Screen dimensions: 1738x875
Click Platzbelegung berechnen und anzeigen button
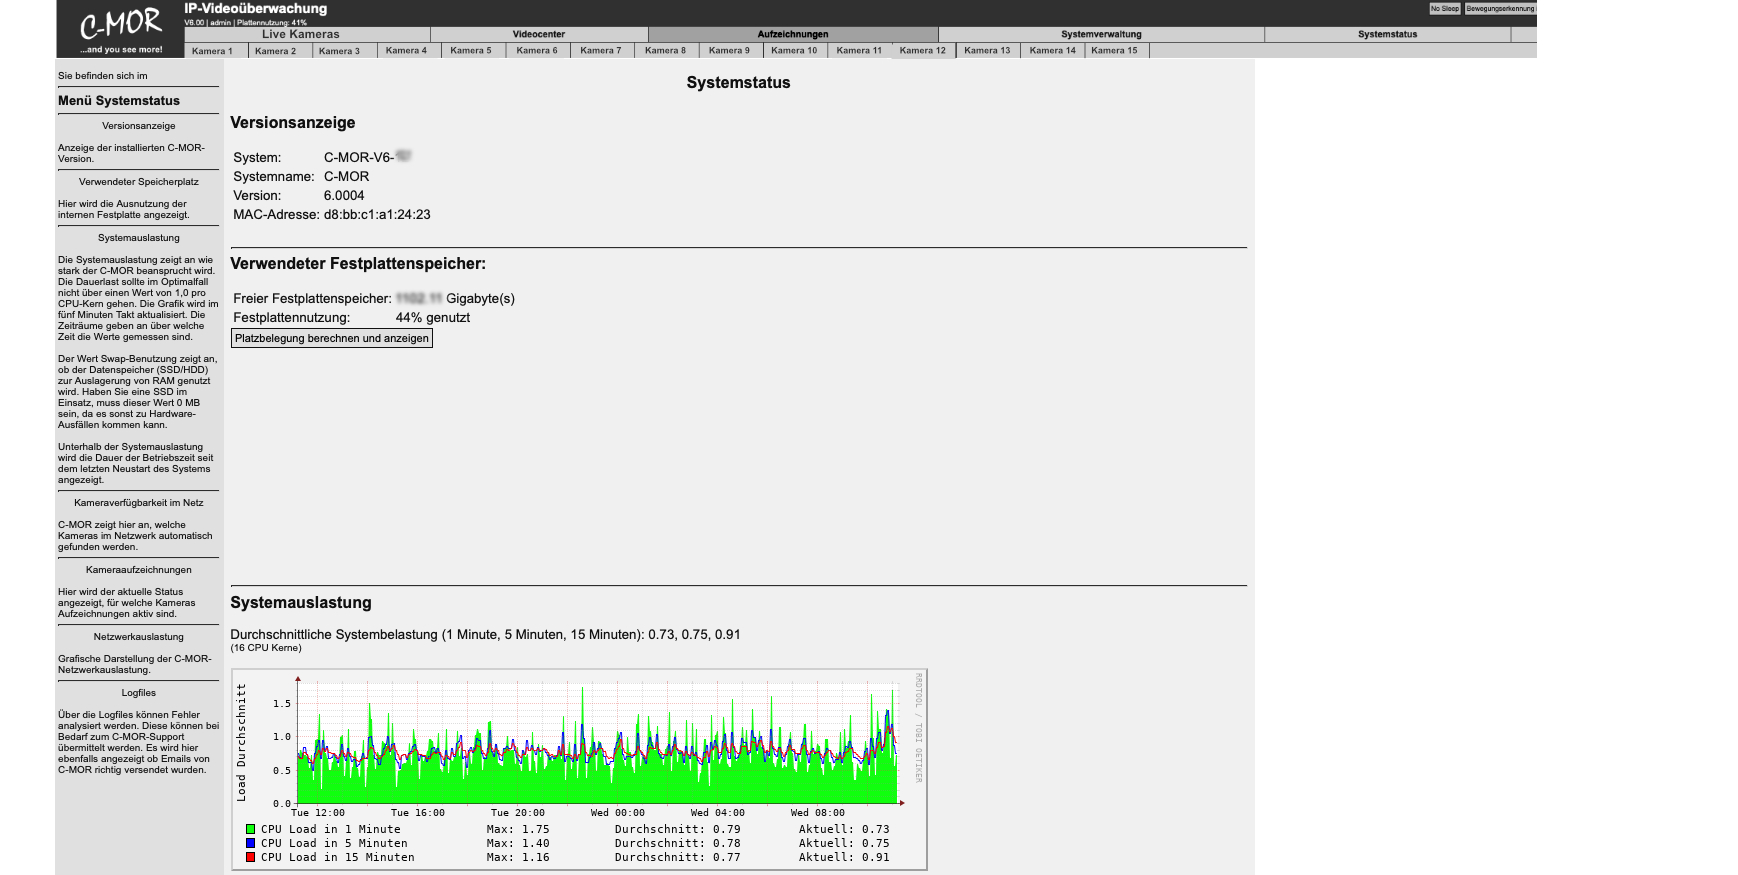click(332, 338)
